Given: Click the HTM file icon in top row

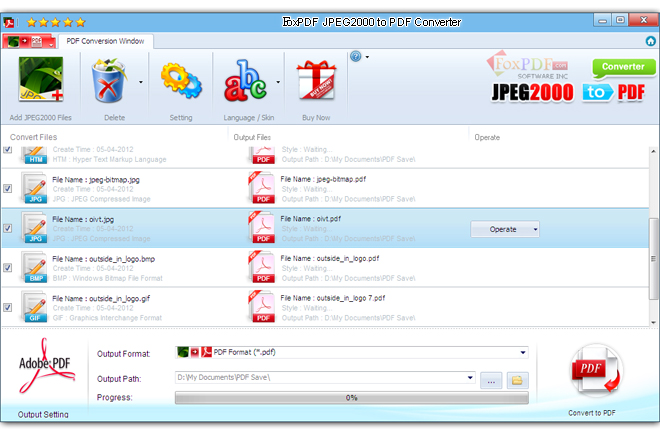Looking at the screenshot, I should coord(35,155).
